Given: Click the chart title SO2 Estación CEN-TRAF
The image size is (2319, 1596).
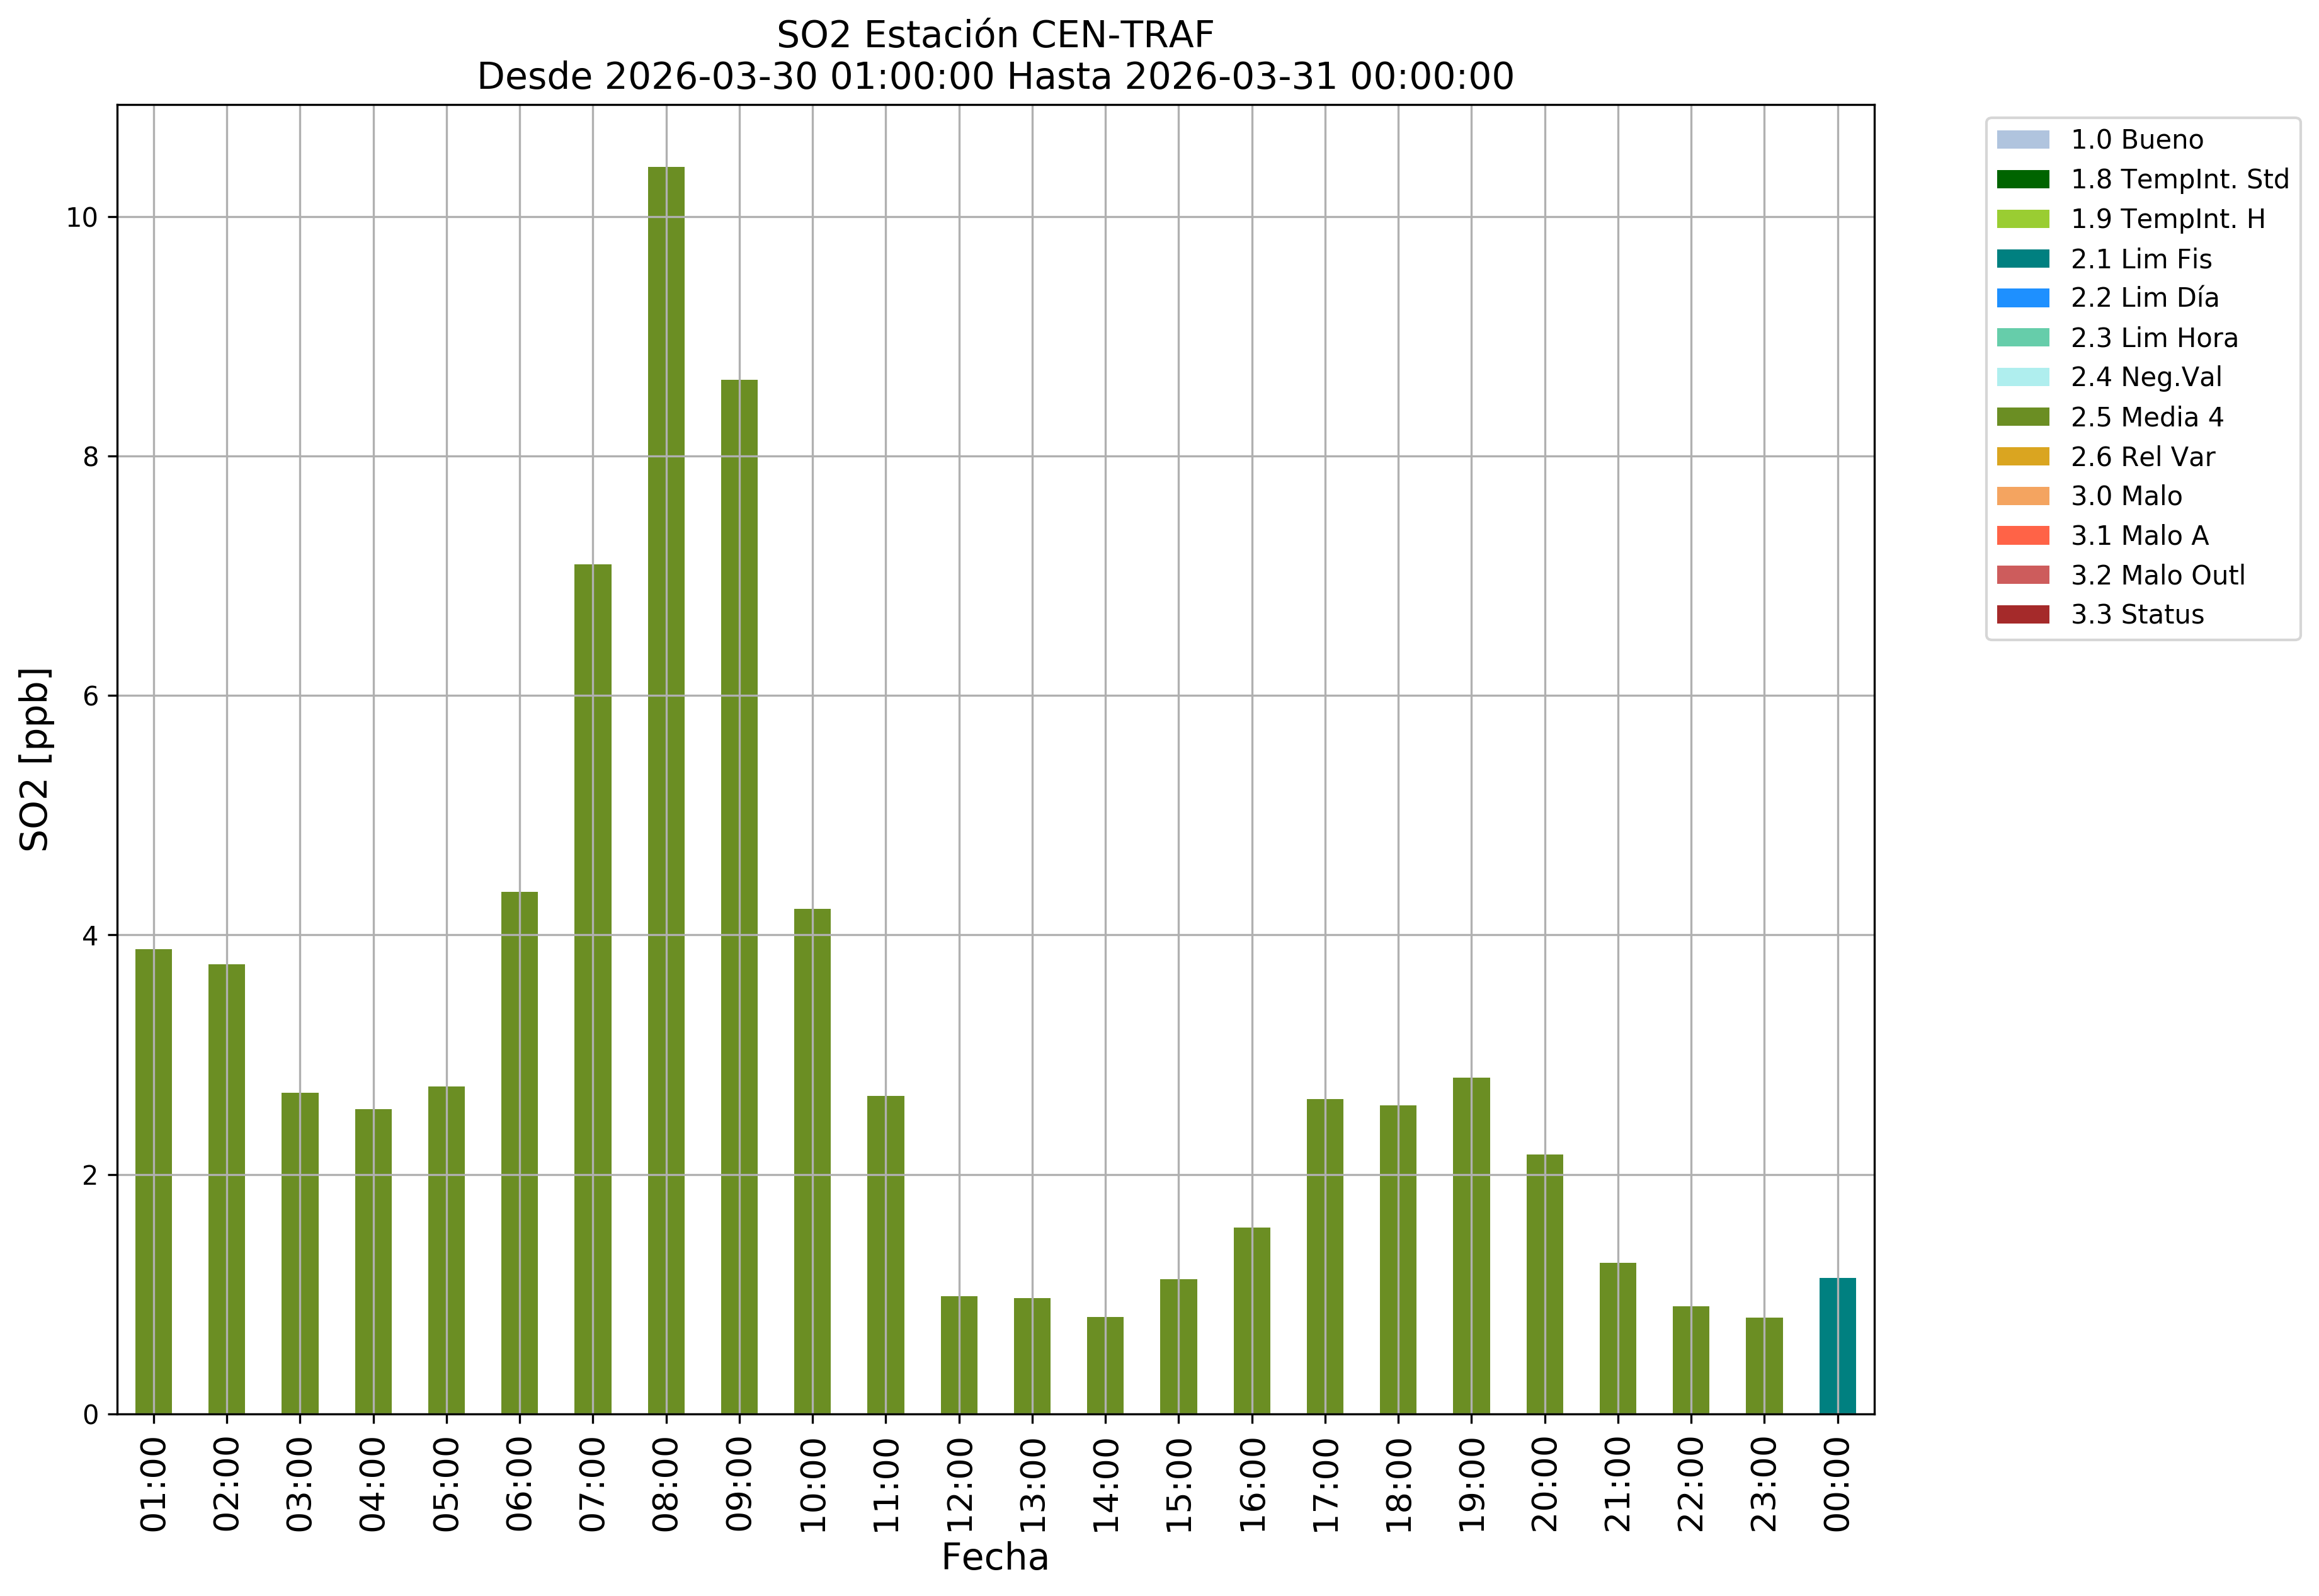Looking at the screenshot, I should click(x=994, y=35).
